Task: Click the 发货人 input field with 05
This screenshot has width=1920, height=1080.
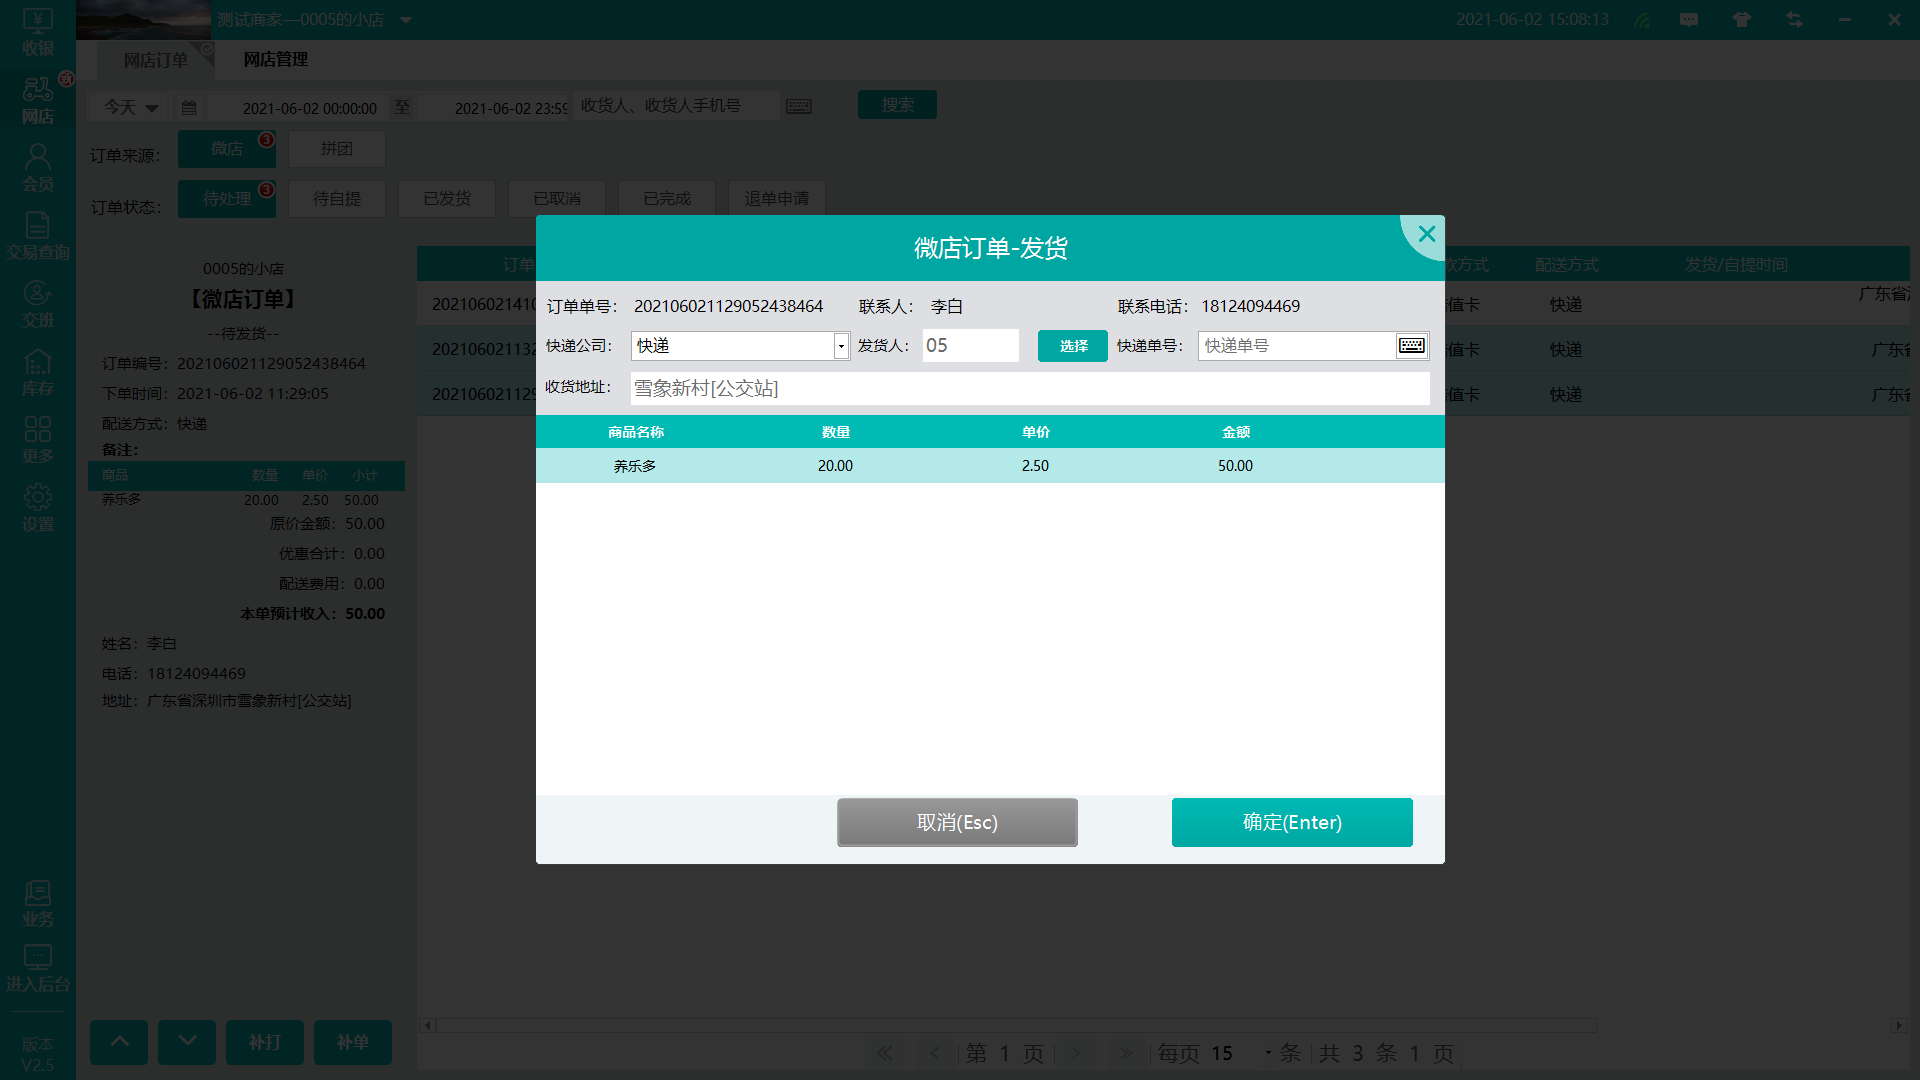Action: click(970, 346)
